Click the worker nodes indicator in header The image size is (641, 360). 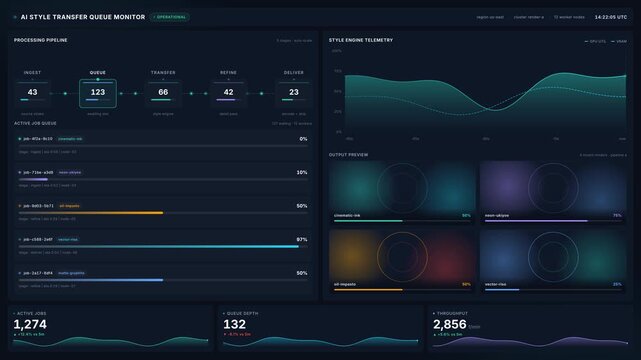tap(569, 17)
